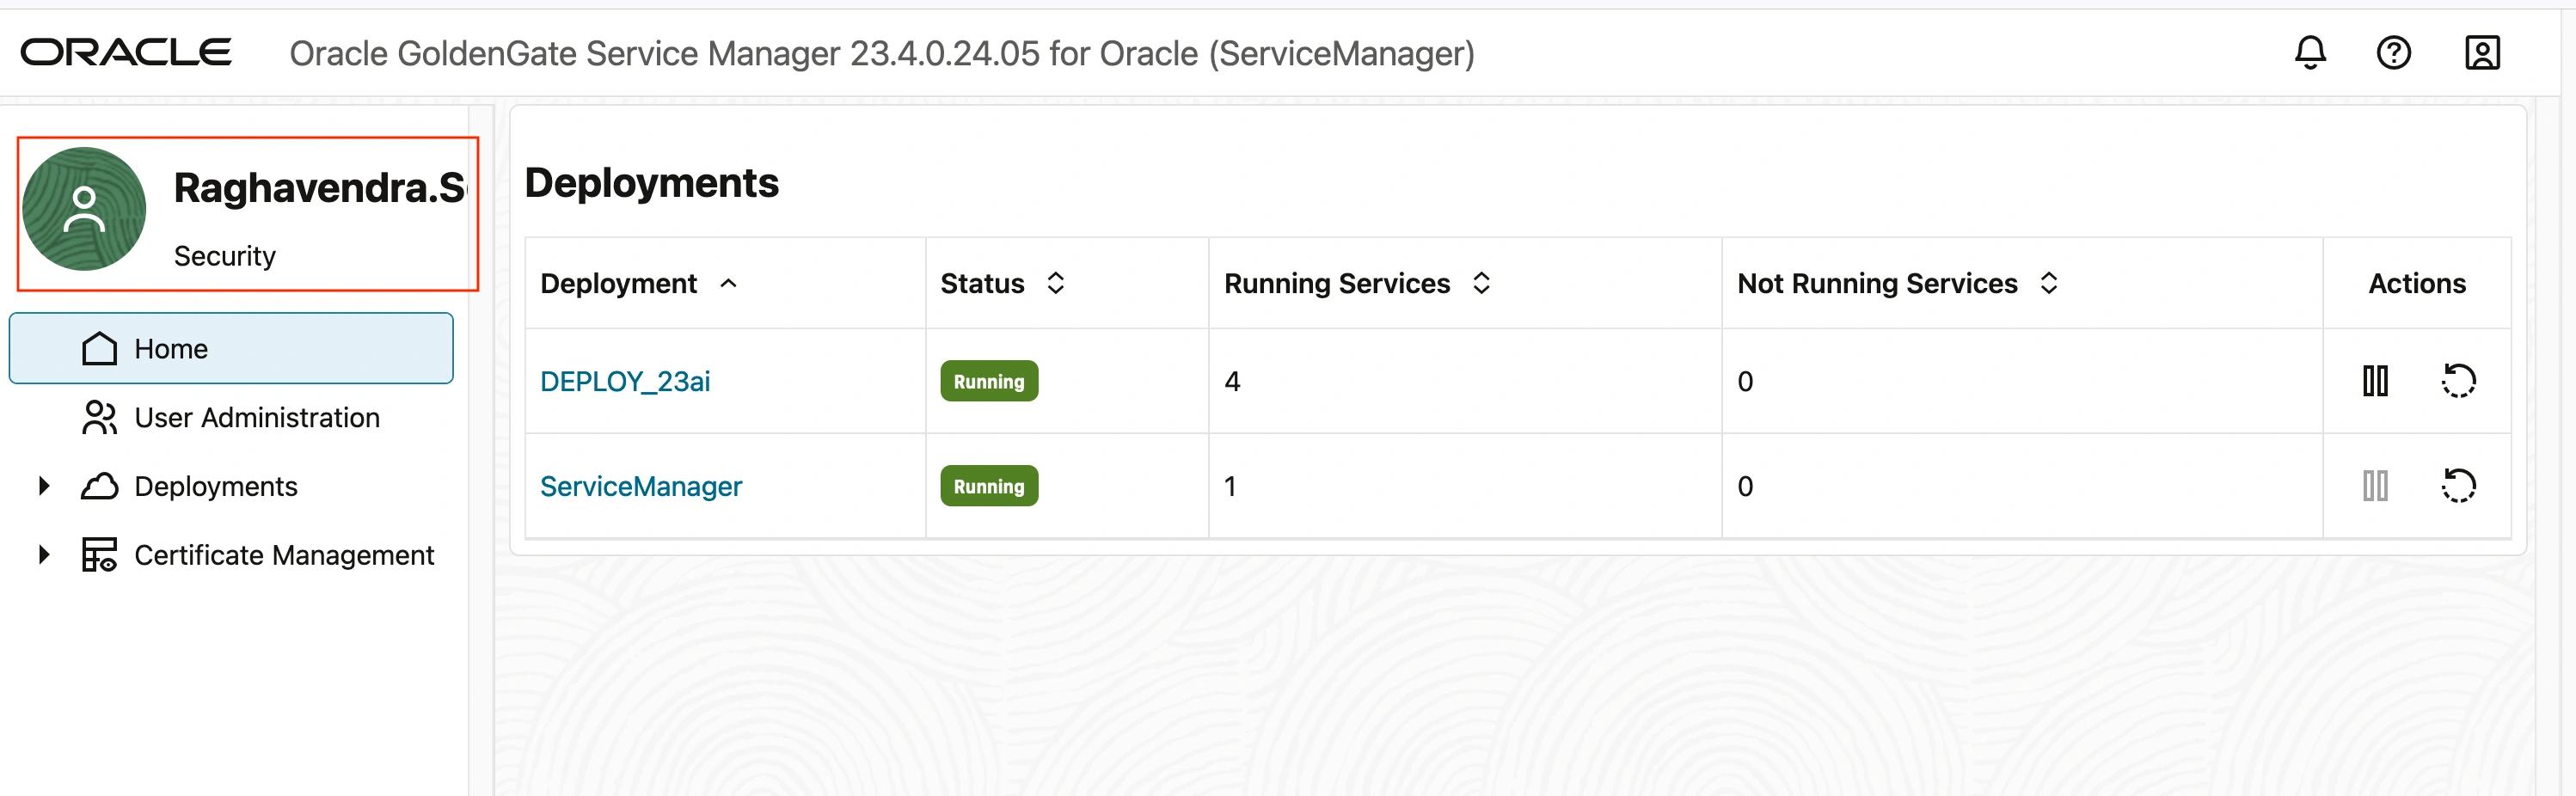Go to Home in the sidebar
The image size is (2576, 796).
click(x=171, y=349)
